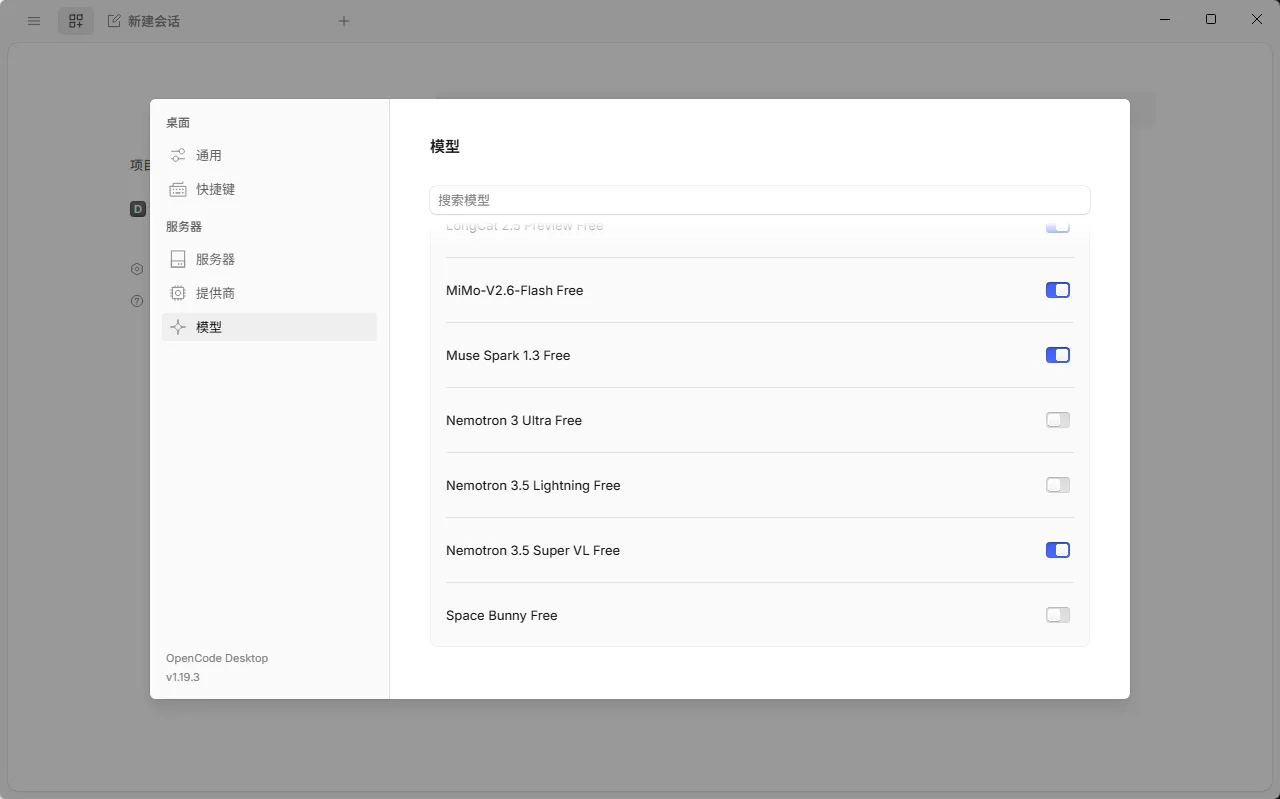The width and height of the screenshot is (1280, 799).
Task: Enable the Nemotron 3 Ultra Free model
Action: click(1058, 420)
